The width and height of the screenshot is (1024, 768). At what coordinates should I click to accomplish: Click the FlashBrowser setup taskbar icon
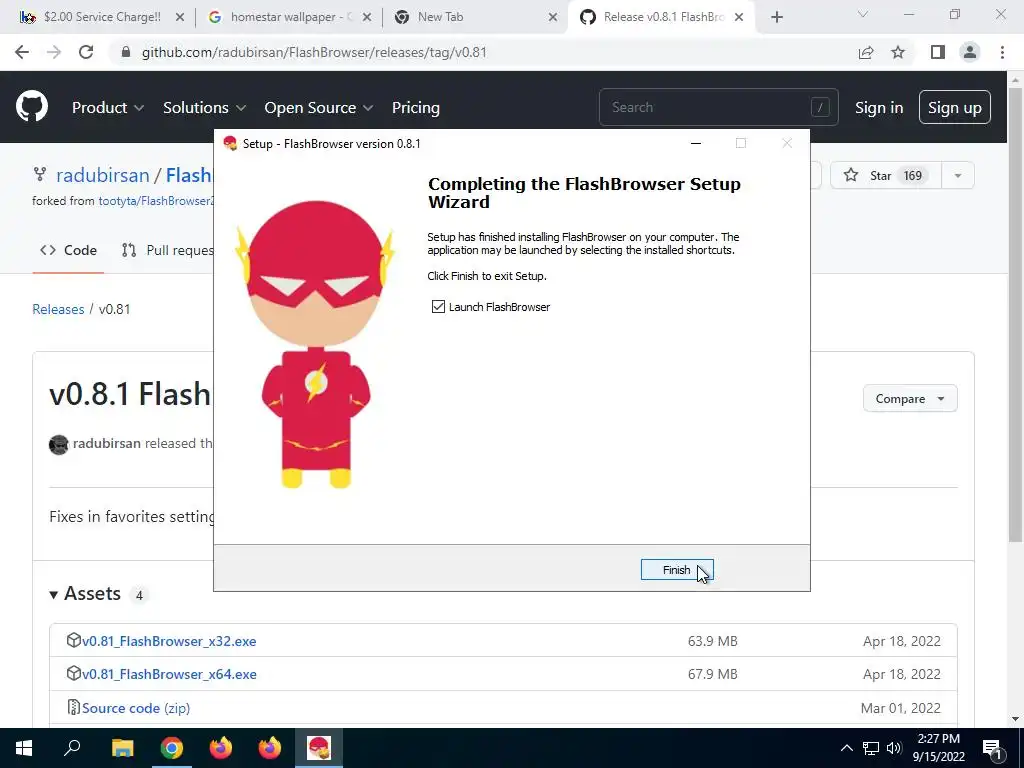tap(319, 748)
